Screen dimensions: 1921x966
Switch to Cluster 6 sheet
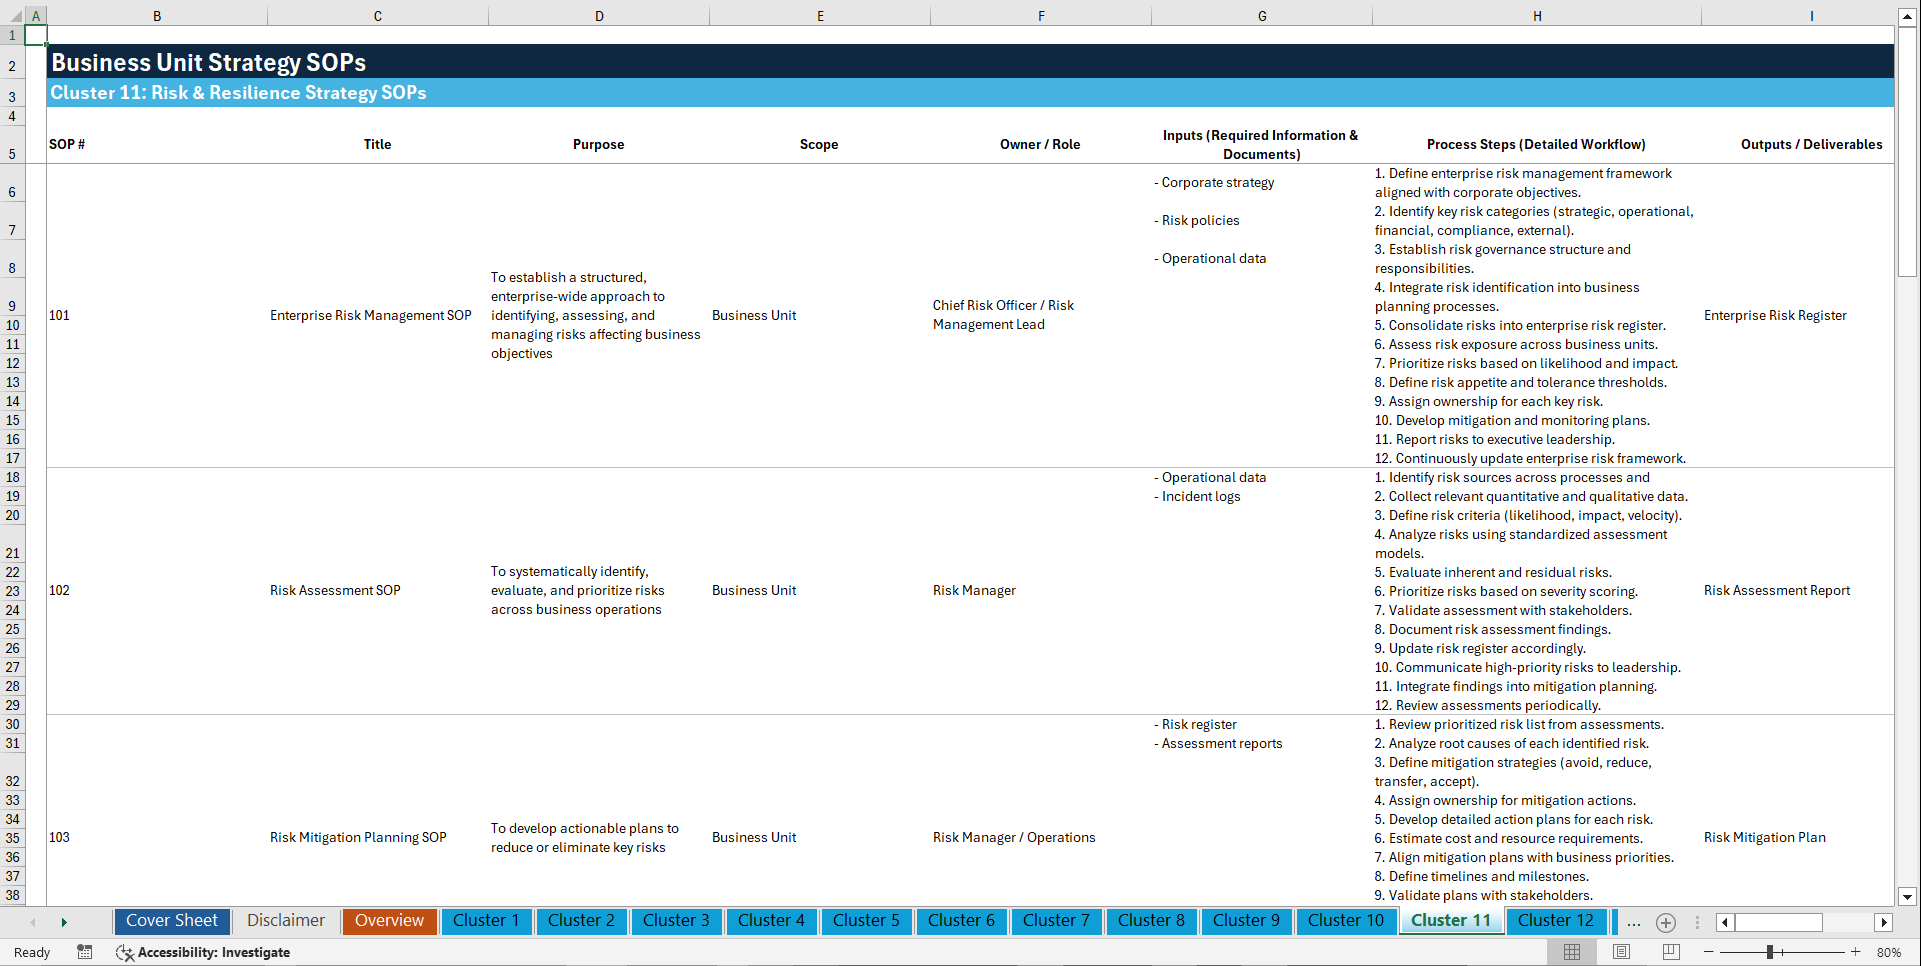(x=961, y=921)
